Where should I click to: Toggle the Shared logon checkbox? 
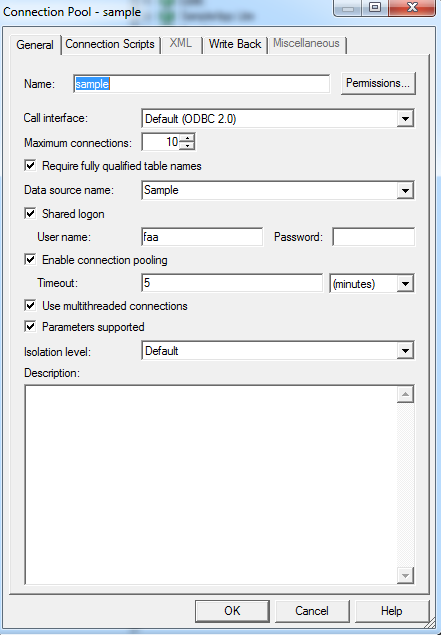point(30,213)
